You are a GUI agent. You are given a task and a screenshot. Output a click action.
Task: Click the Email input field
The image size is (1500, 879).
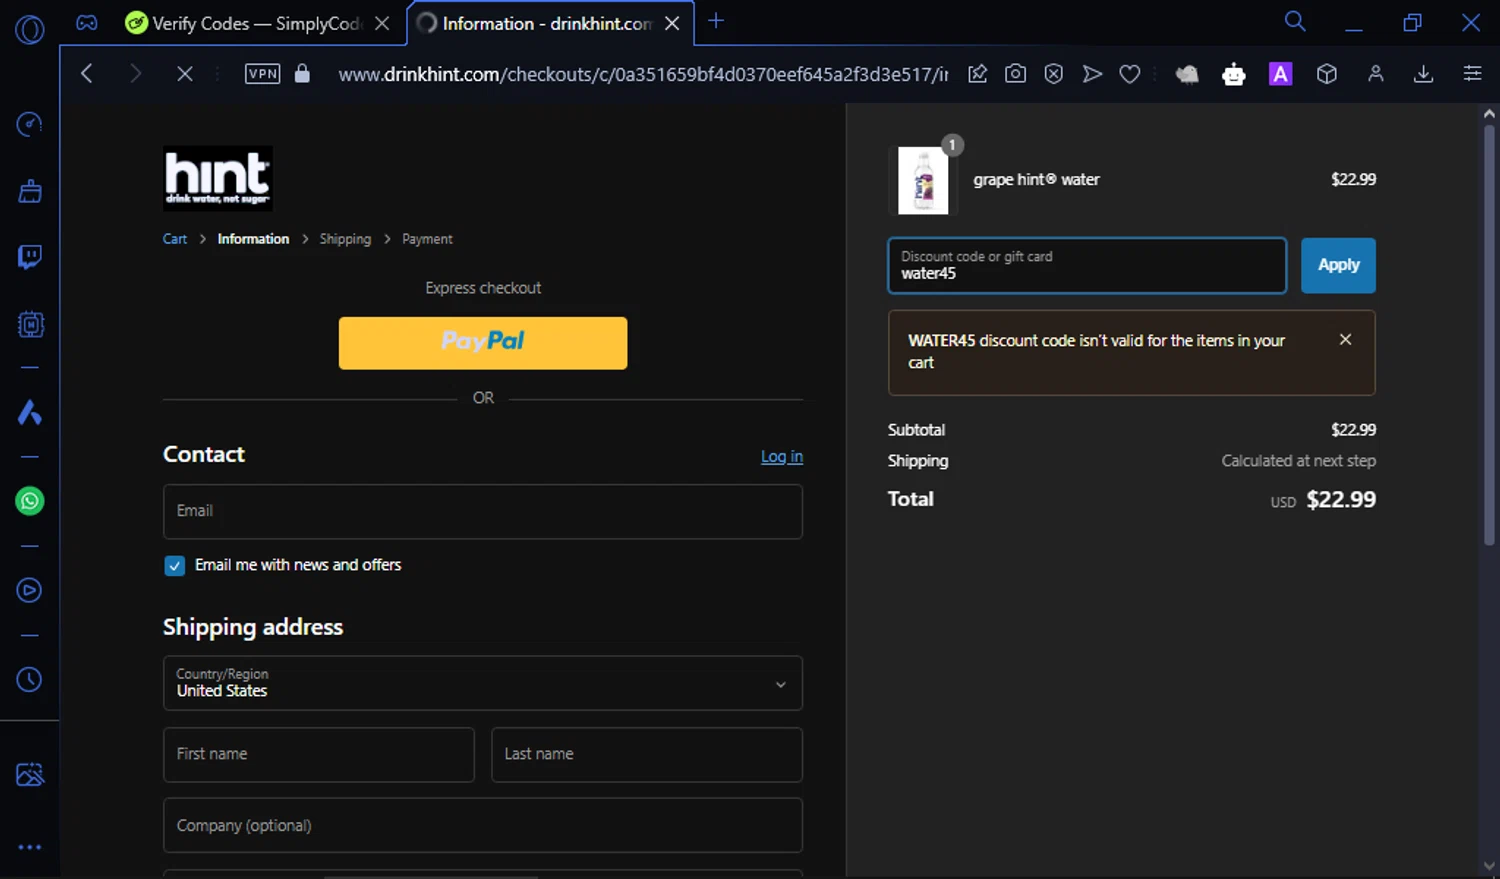point(482,512)
